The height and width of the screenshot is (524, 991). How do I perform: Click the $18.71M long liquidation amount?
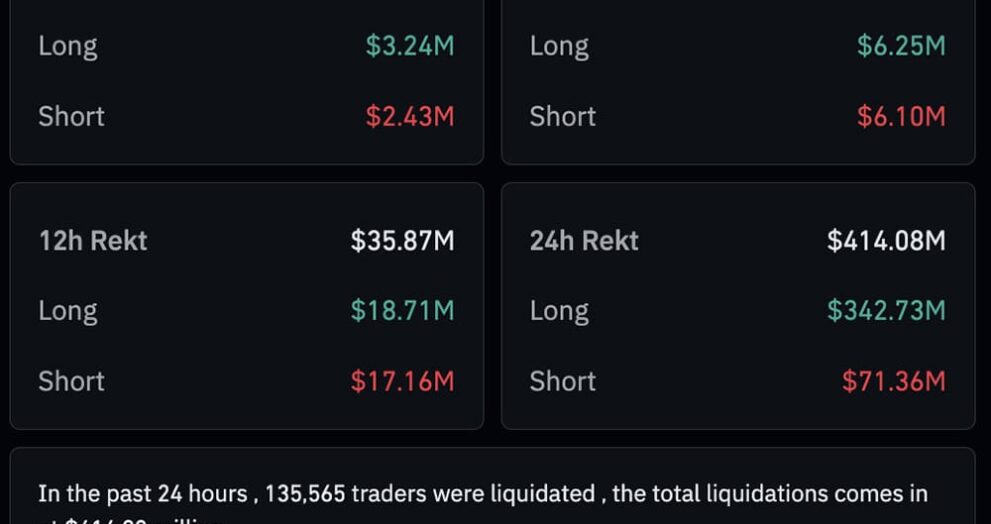click(x=402, y=311)
